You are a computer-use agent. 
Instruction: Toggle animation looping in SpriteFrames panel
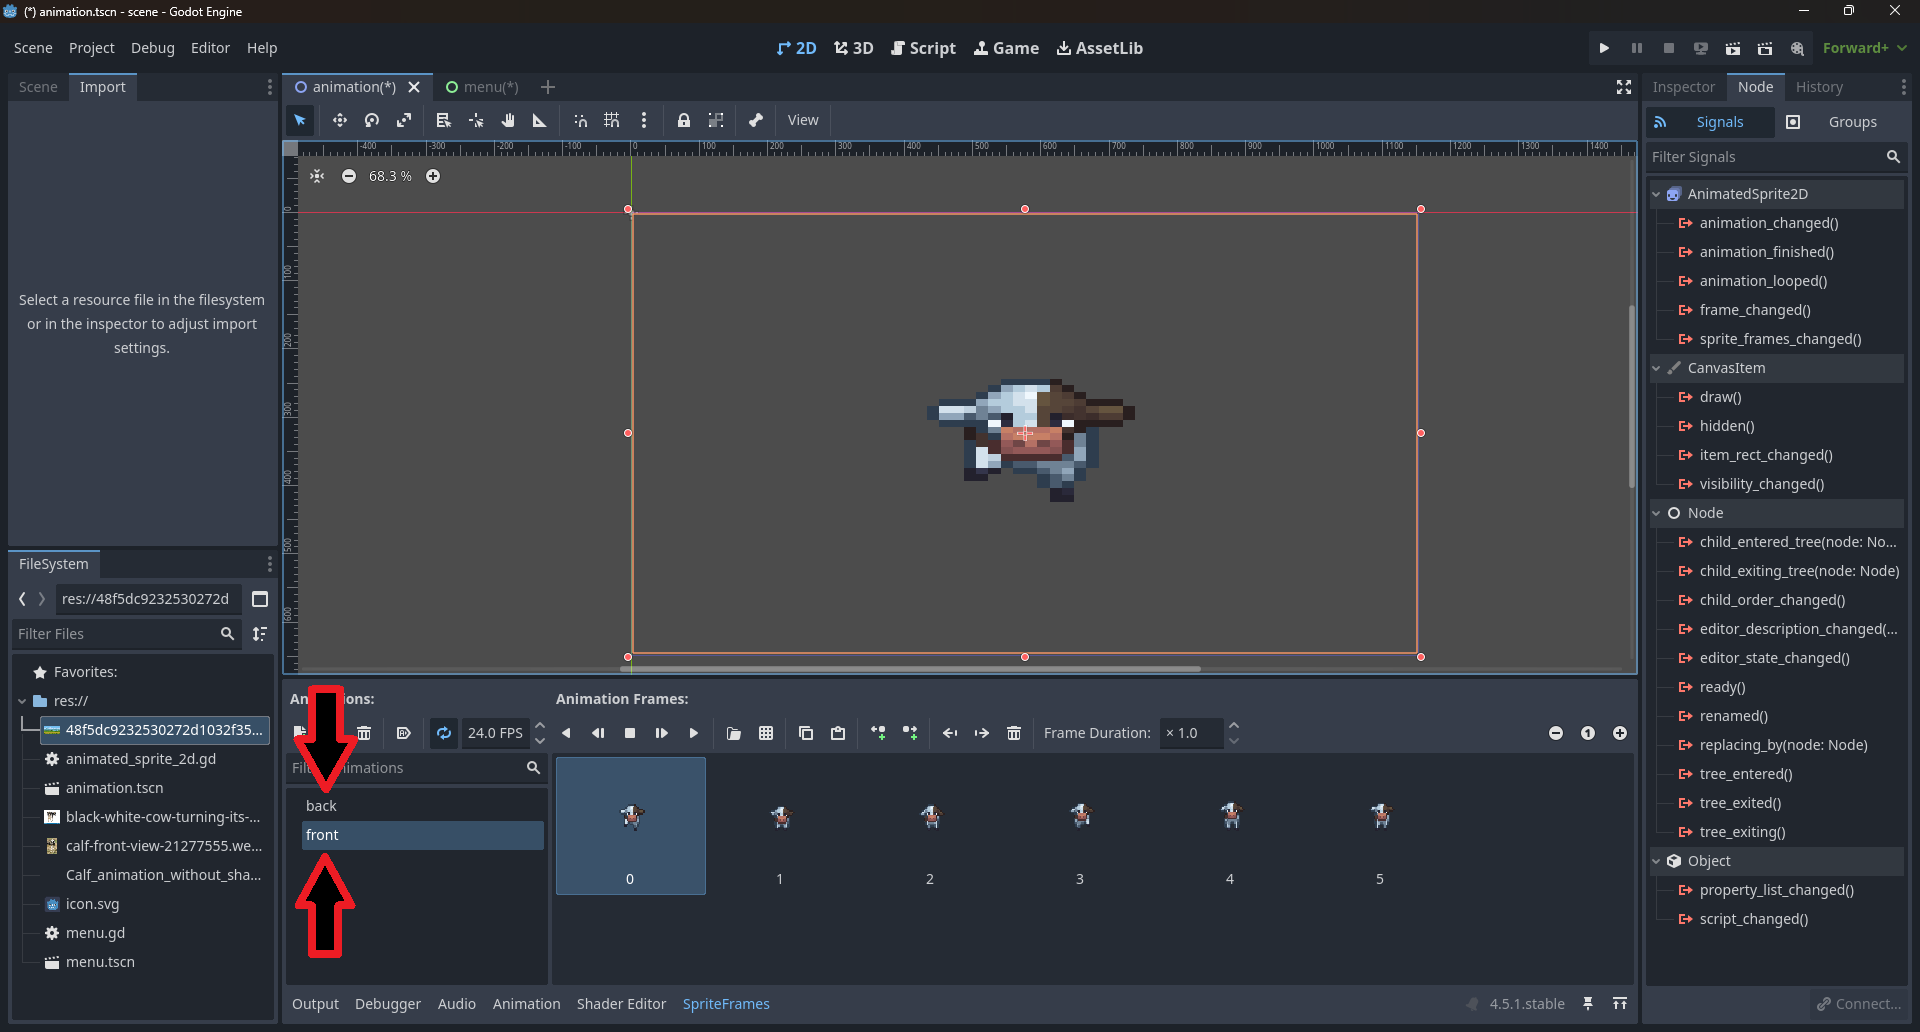[x=443, y=733]
